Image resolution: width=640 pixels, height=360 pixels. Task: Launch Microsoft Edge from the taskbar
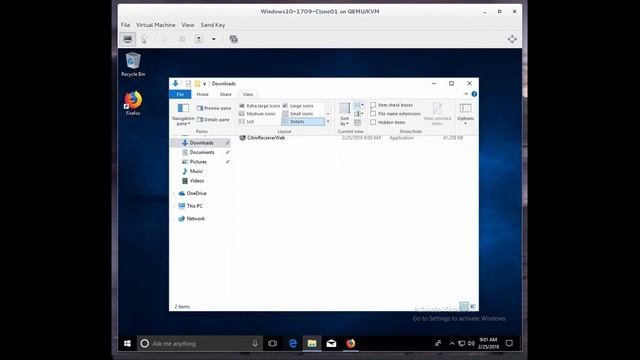(x=293, y=343)
